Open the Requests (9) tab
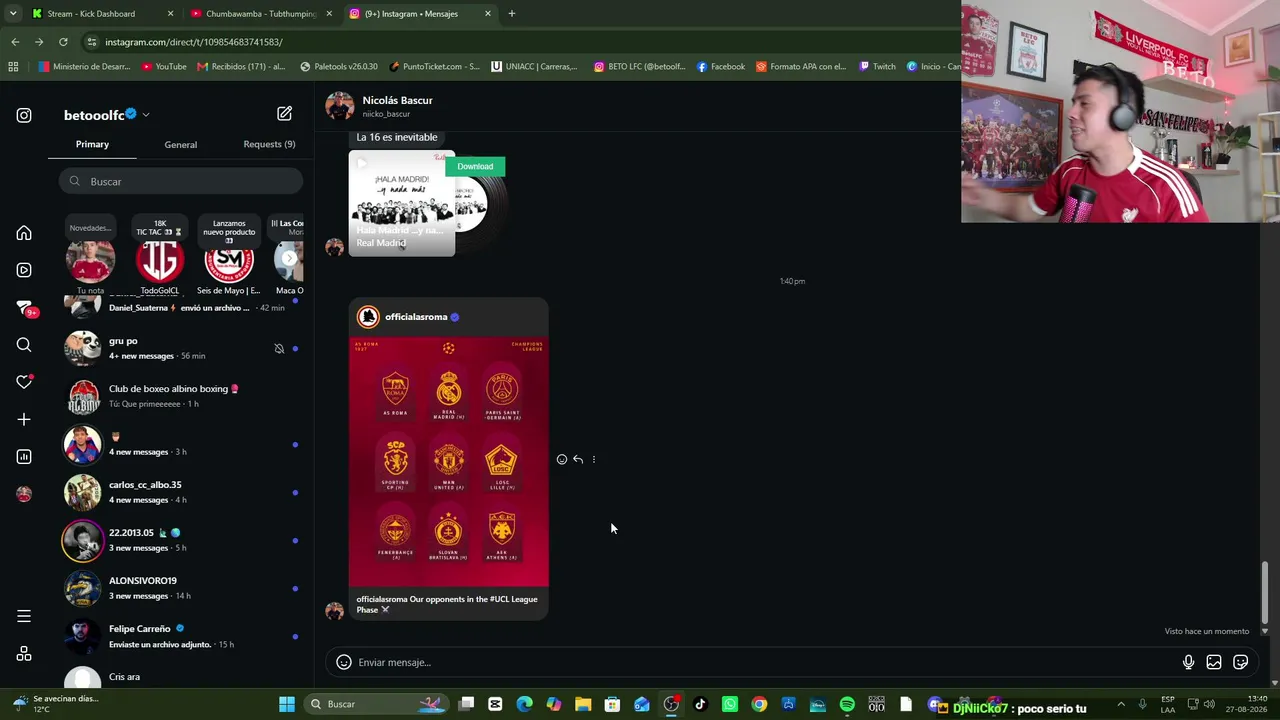This screenshot has height=720, width=1280. [269, 145]
